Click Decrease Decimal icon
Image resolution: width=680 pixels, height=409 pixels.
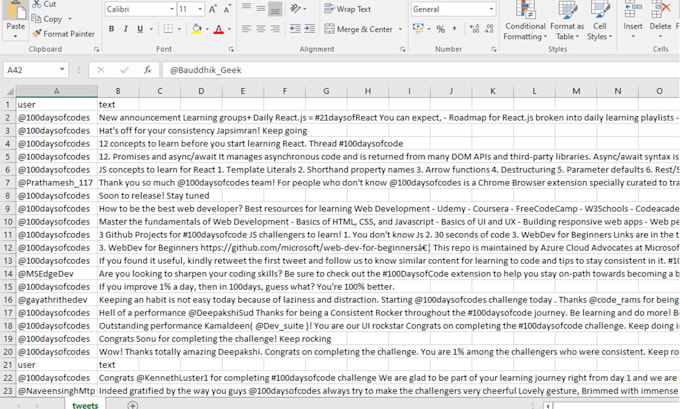point(489,29)
